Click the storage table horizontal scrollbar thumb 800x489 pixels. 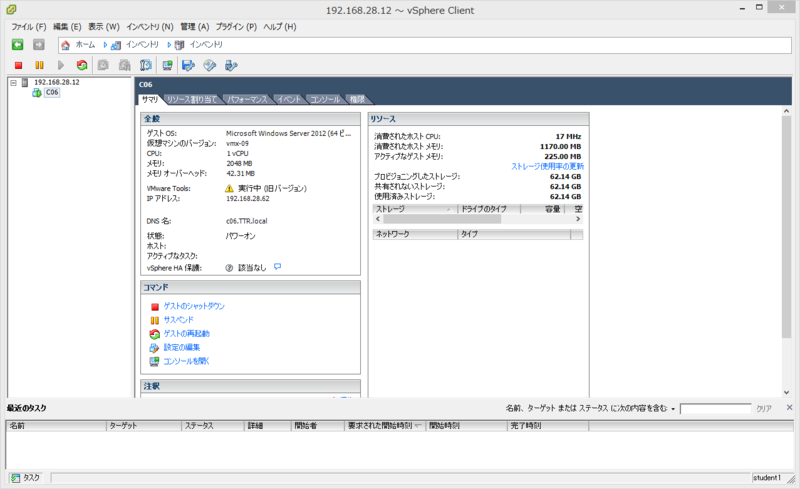pyautogui.click(x=442, y=219)
